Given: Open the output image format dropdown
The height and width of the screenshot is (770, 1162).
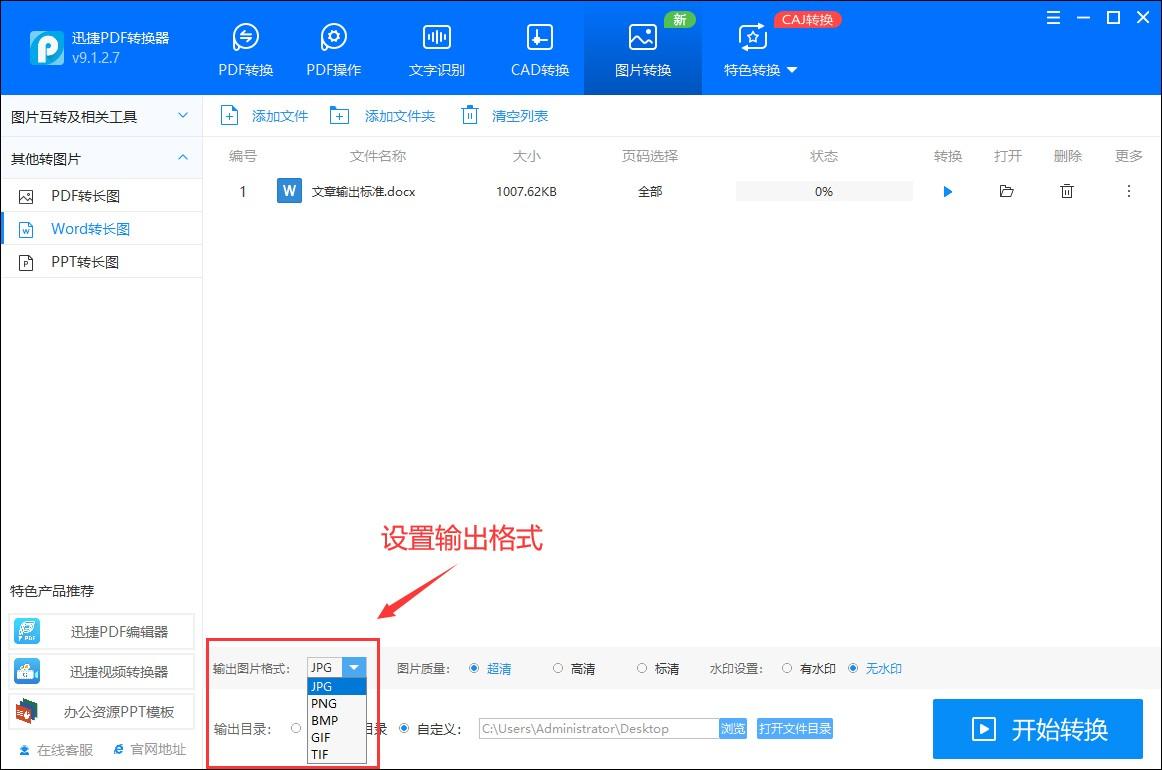Looking at the screenshot, I should click(354, 667).
